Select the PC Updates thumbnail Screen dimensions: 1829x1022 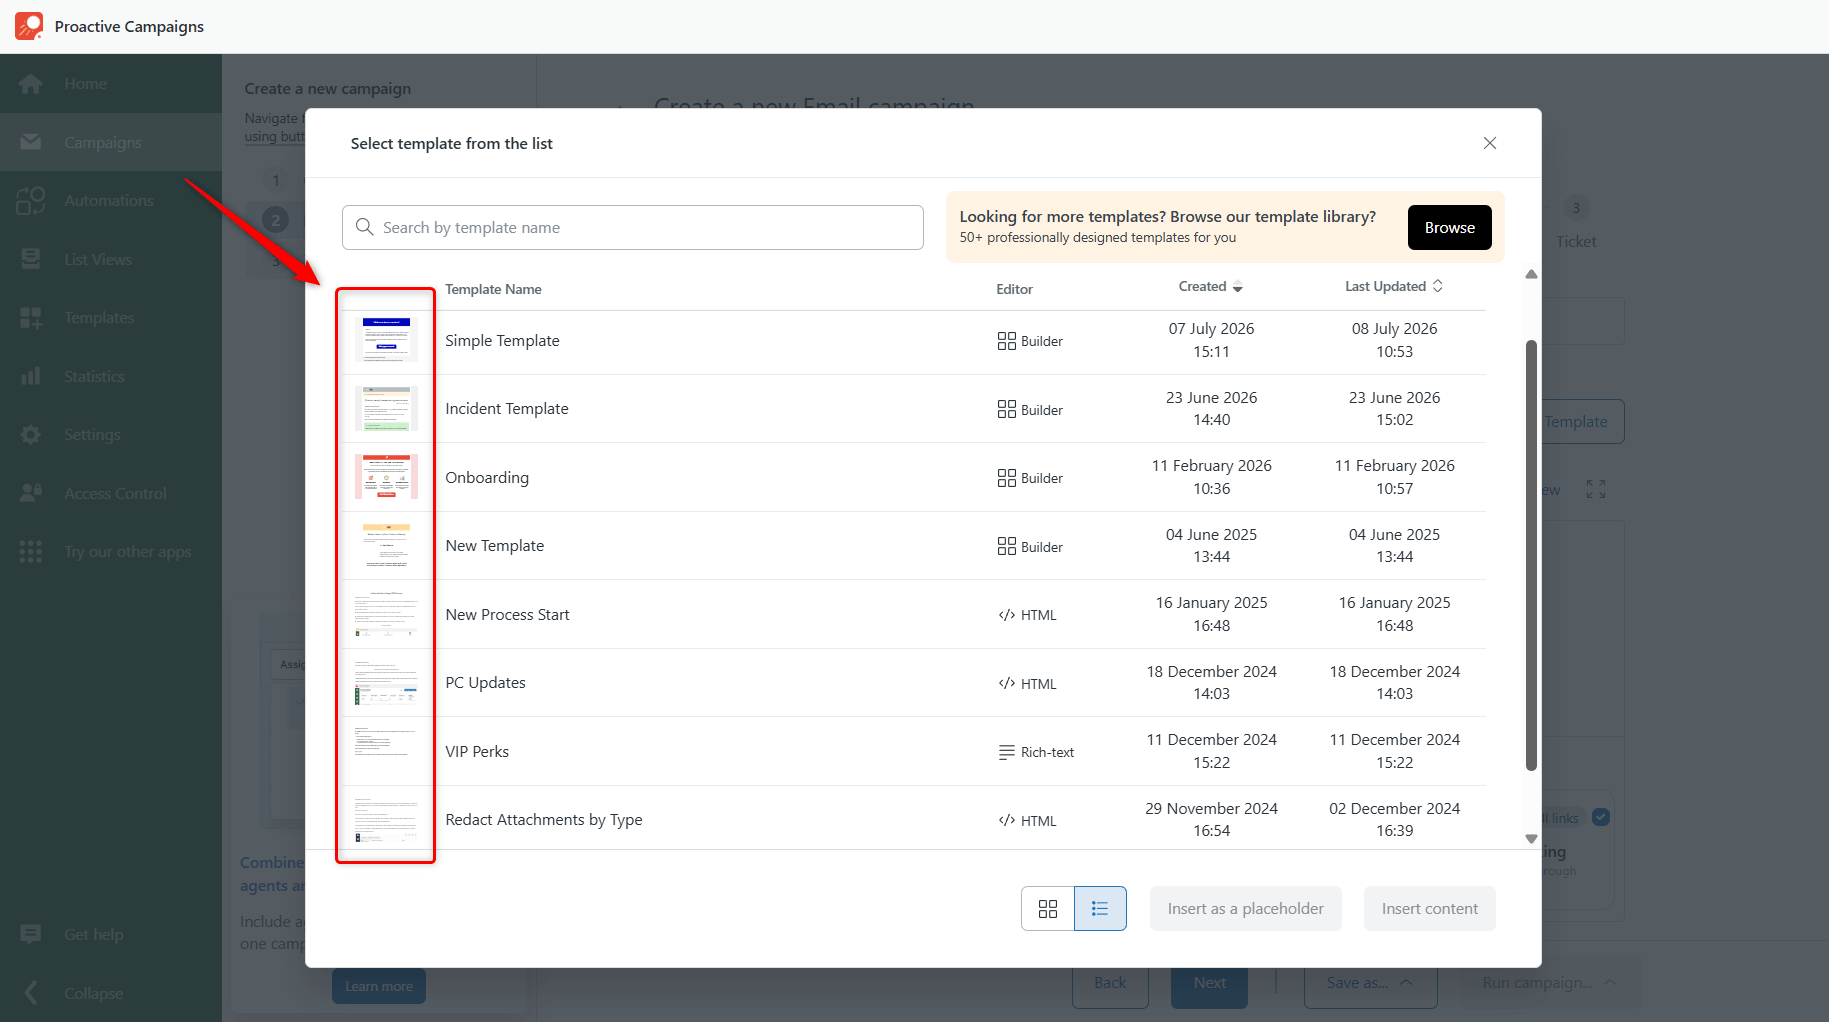point(387,682)
